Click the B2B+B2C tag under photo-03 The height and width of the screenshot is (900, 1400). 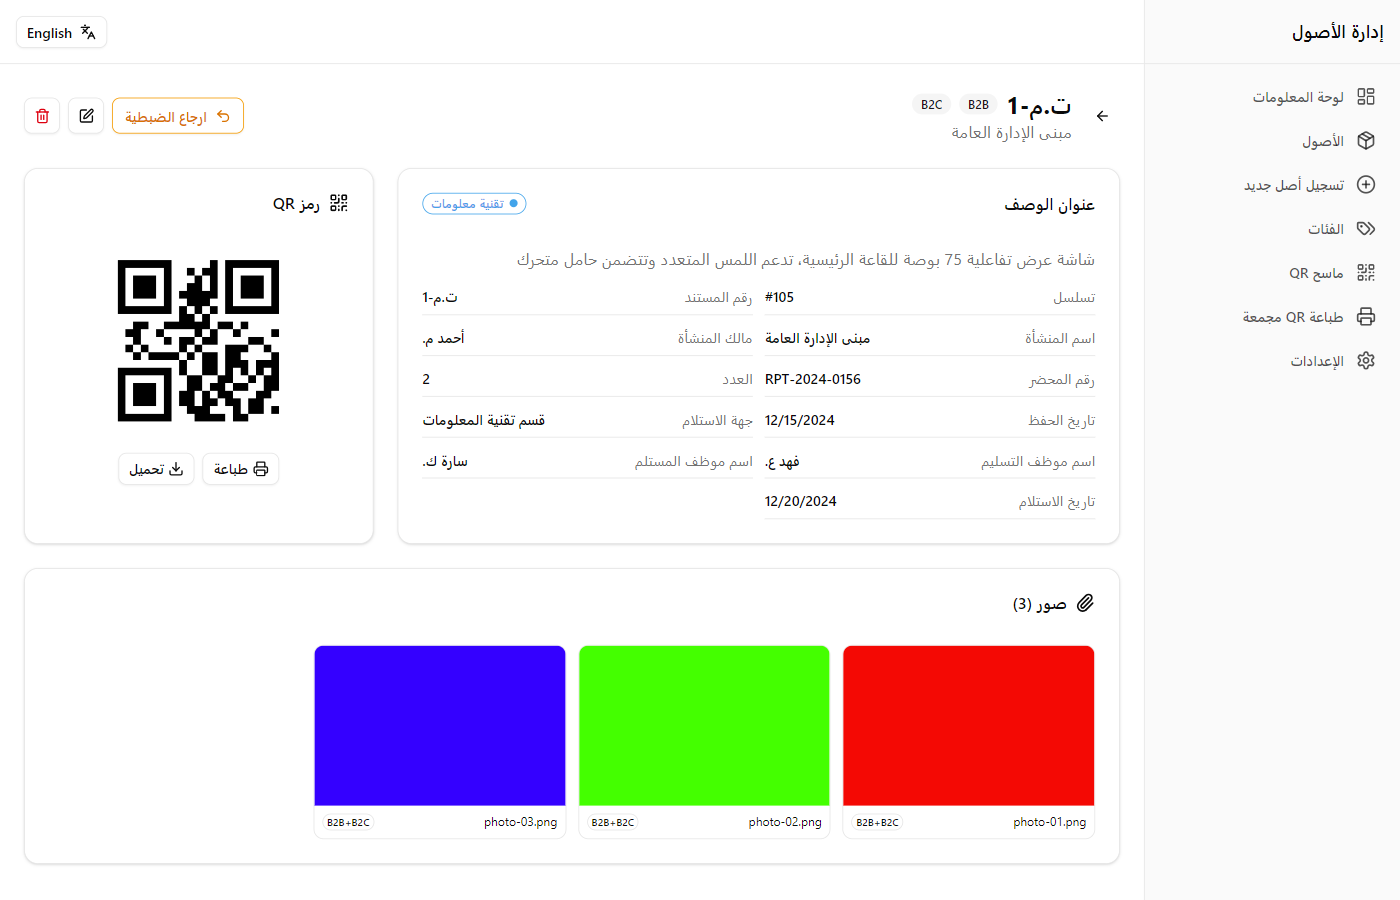(348, 822)
